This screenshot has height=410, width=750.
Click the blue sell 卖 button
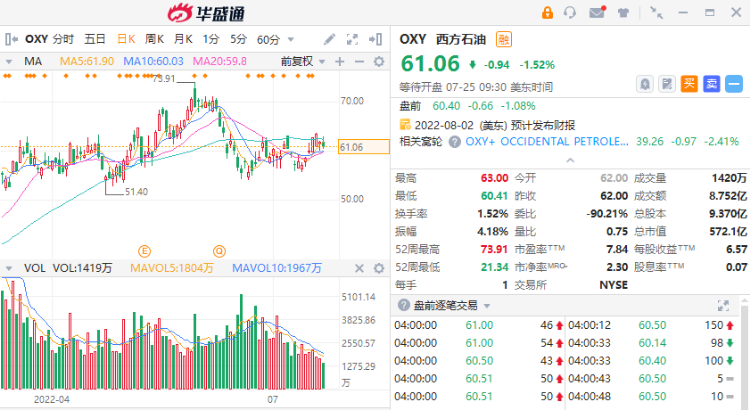tap(711, 84)
